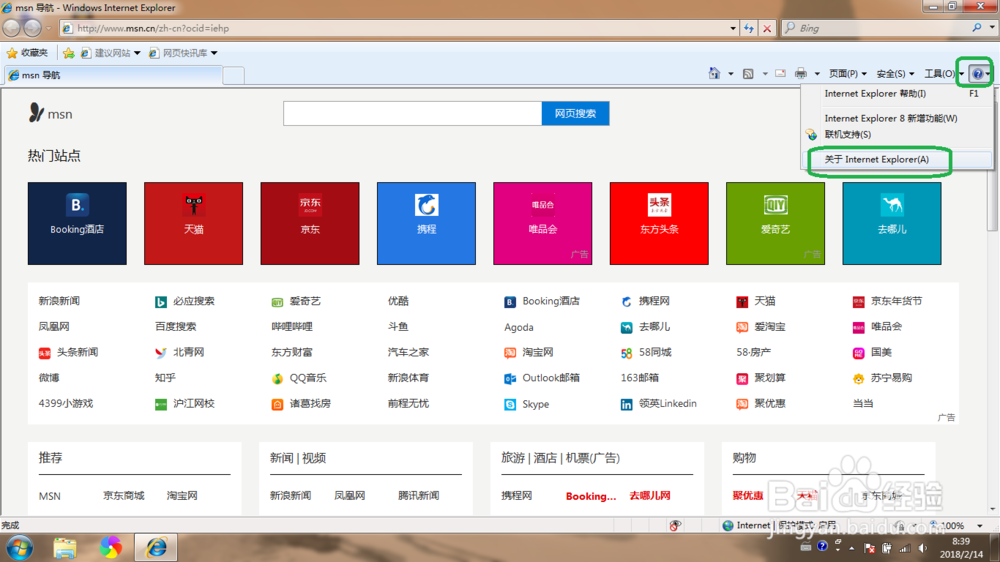Screen dimensions: 1000x562
Task: Click the Refresh page icon
Action: tap(749, 28)
